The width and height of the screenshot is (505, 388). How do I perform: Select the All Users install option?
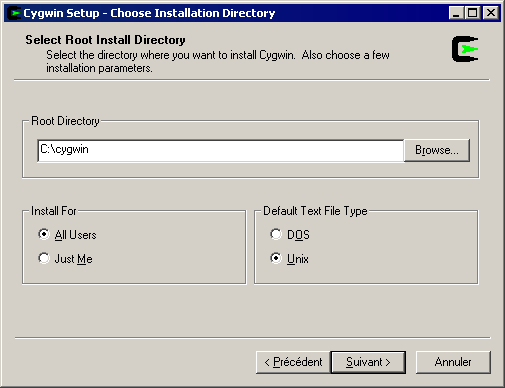[x=67, y=235]
